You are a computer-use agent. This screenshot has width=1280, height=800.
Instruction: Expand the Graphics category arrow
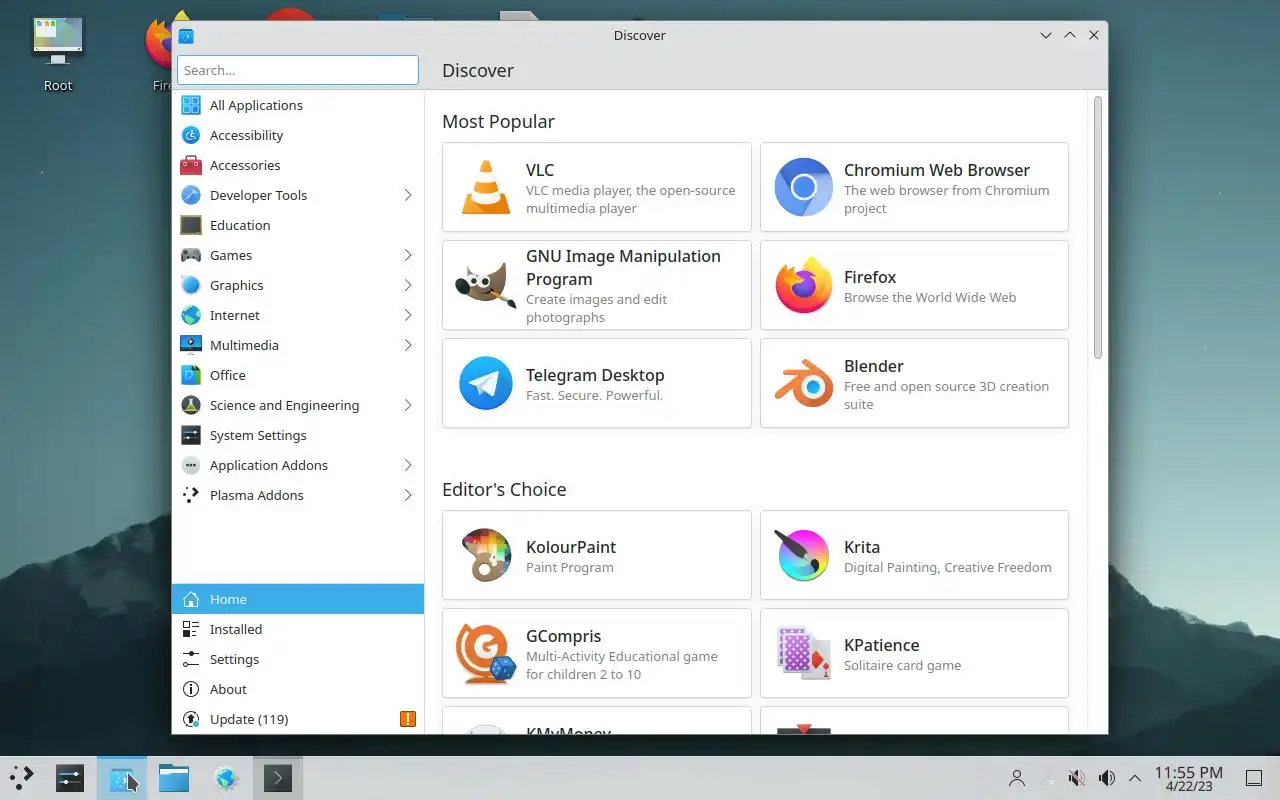coord(408,285)
